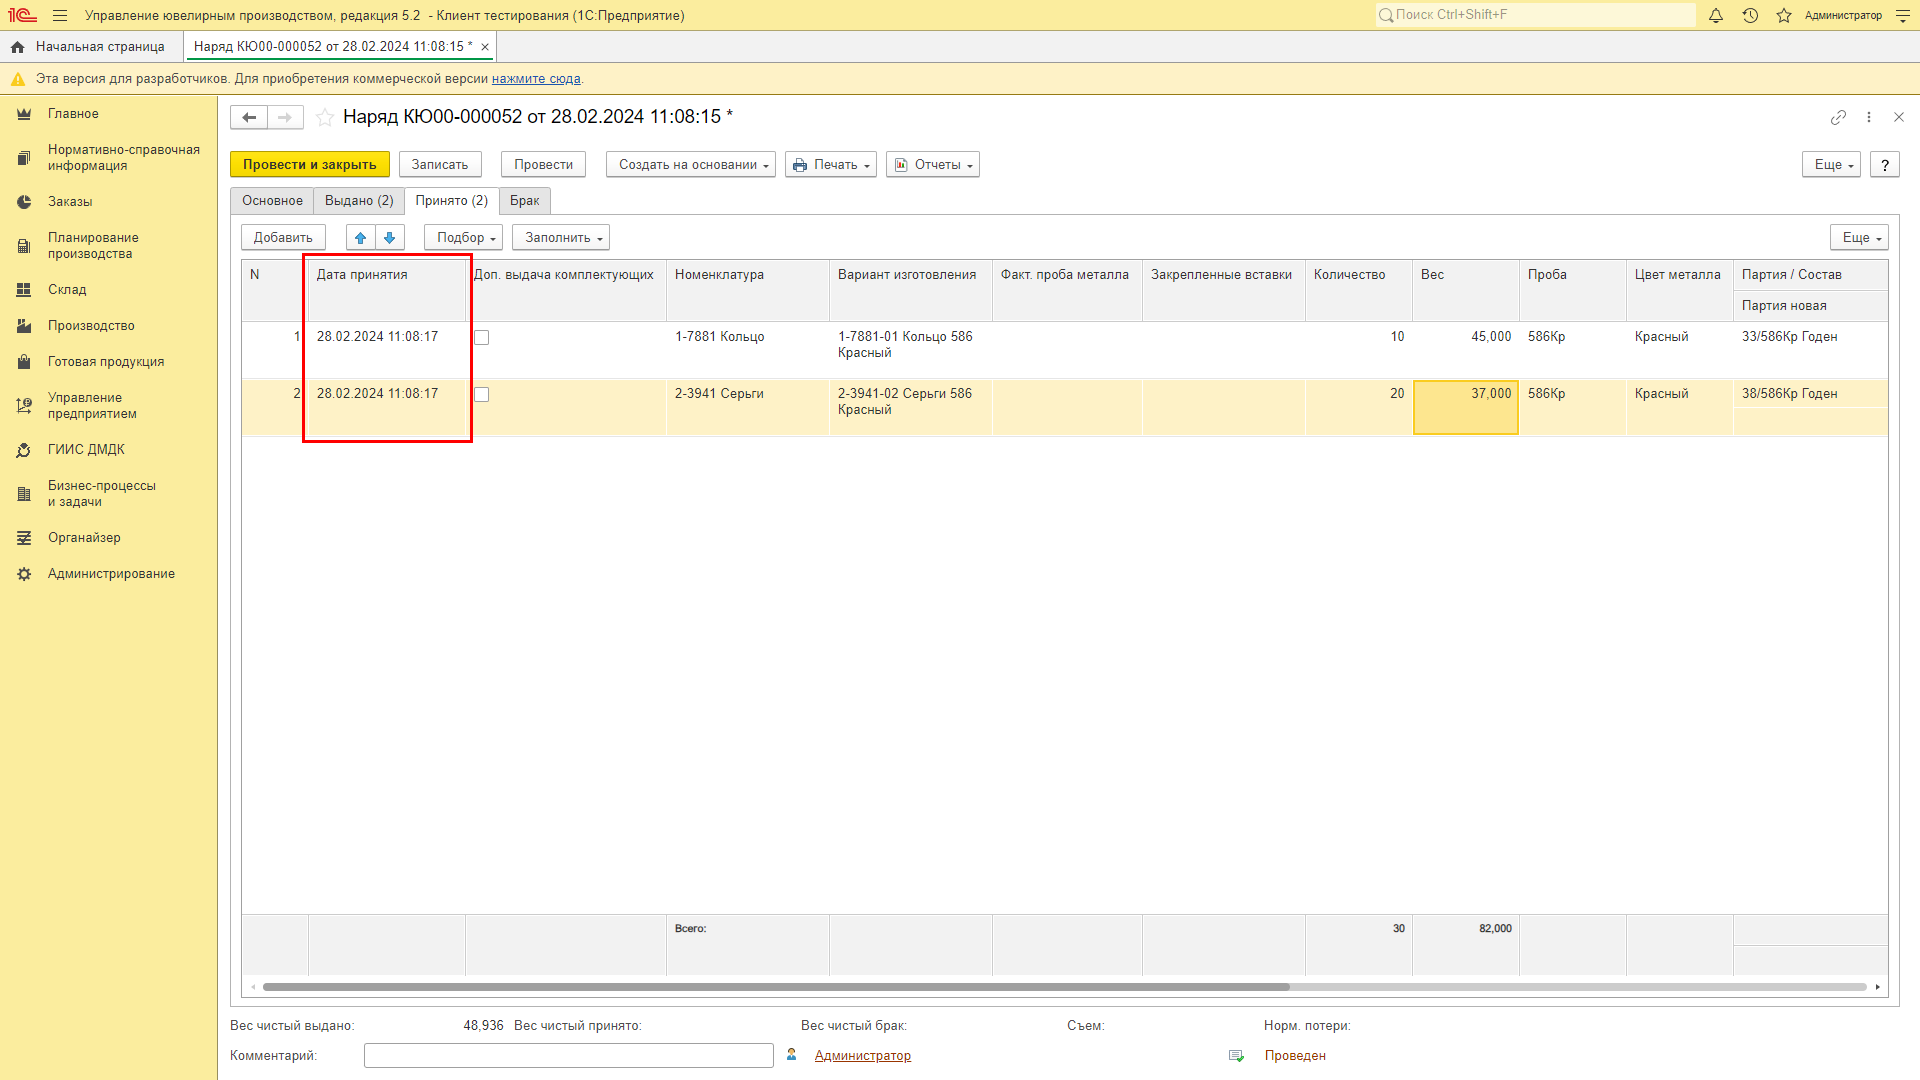Go back with the left arrow
The height and width of the screenshot is (1080, 1920).
click(x=249, y=118)
